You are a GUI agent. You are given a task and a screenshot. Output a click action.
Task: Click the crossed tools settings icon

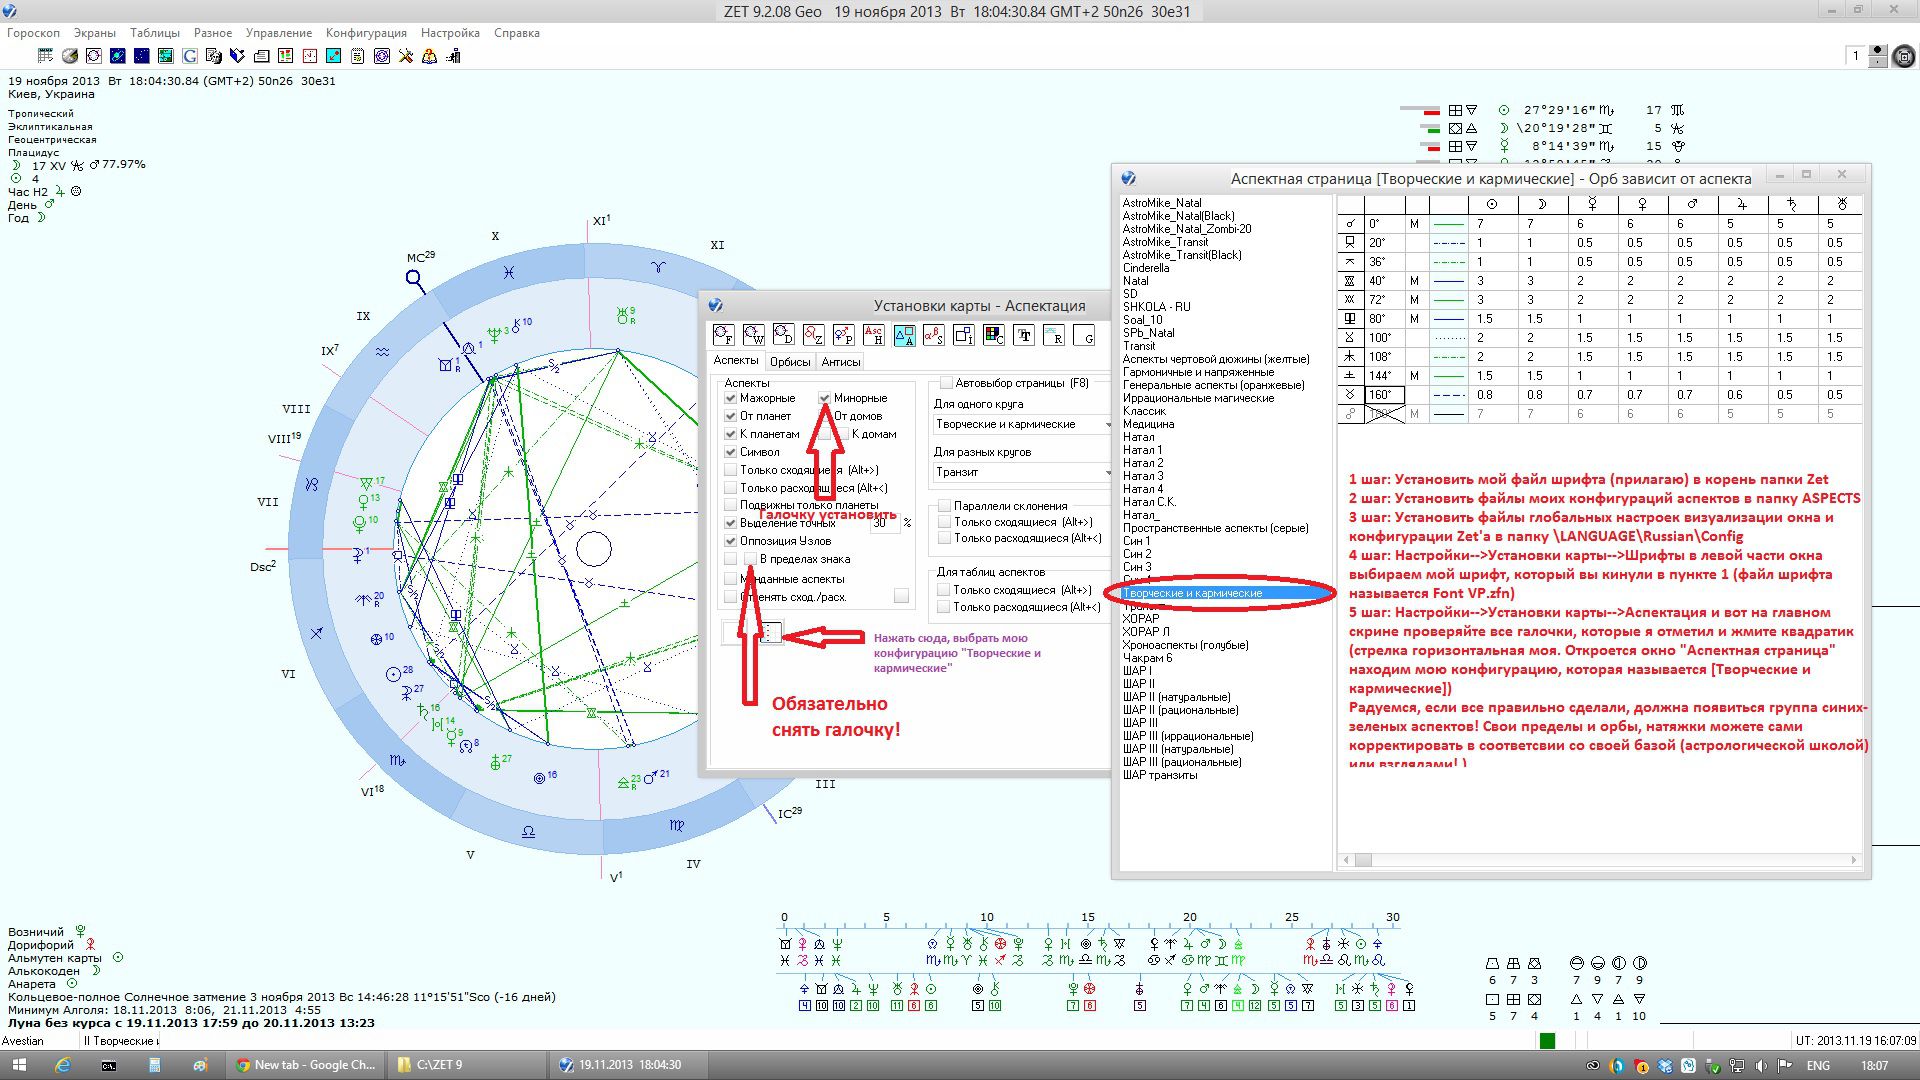(406, 56)
